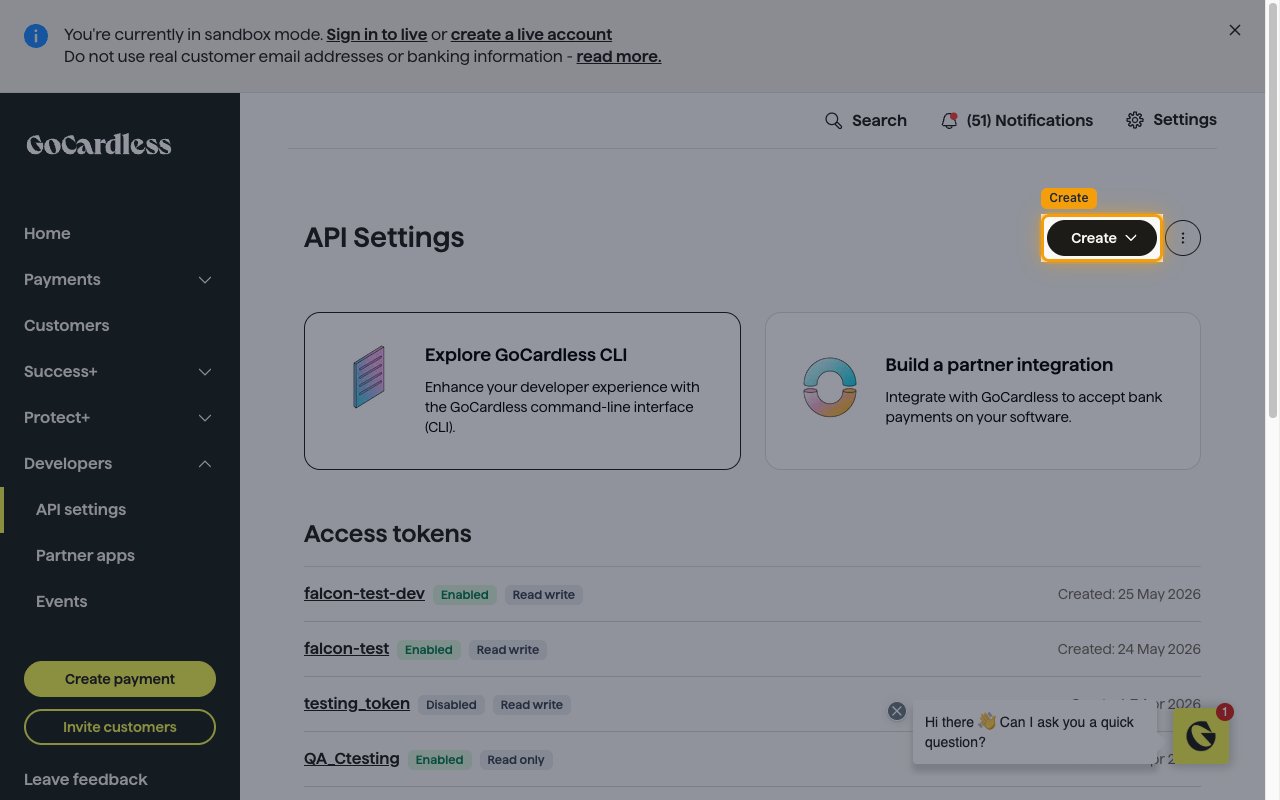Image resolution: width=1280 pixels, height=800 pixels.
Task: Click the search magnifier icon
Action: 833,120
